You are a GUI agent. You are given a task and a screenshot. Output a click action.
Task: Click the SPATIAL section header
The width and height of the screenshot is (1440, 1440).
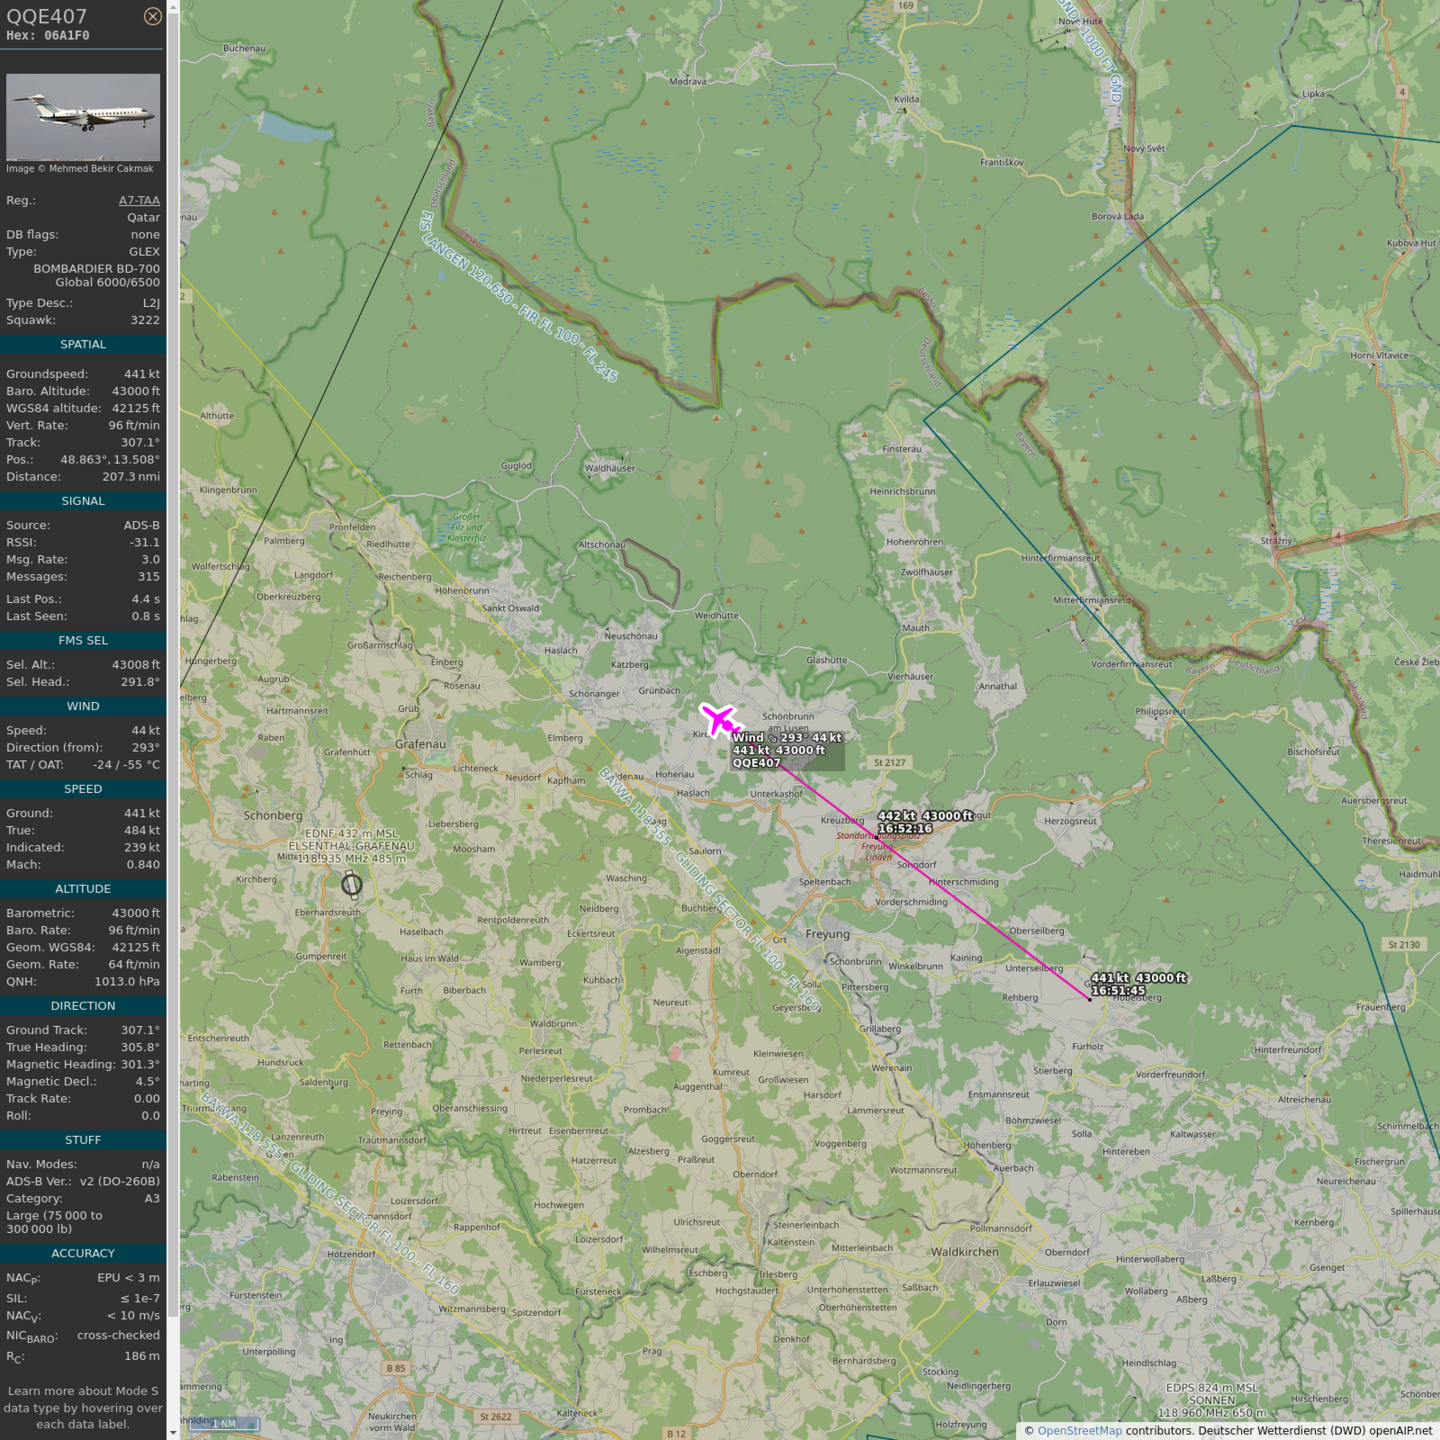(83, 344)
